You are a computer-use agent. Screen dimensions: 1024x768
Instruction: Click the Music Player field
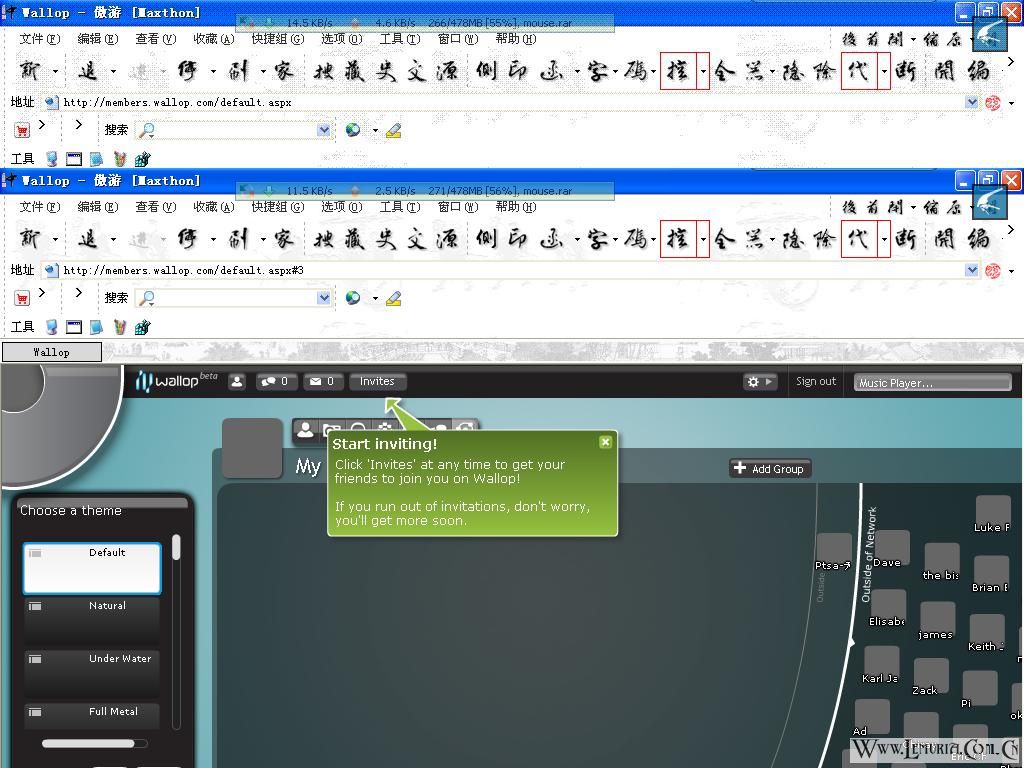932,383
